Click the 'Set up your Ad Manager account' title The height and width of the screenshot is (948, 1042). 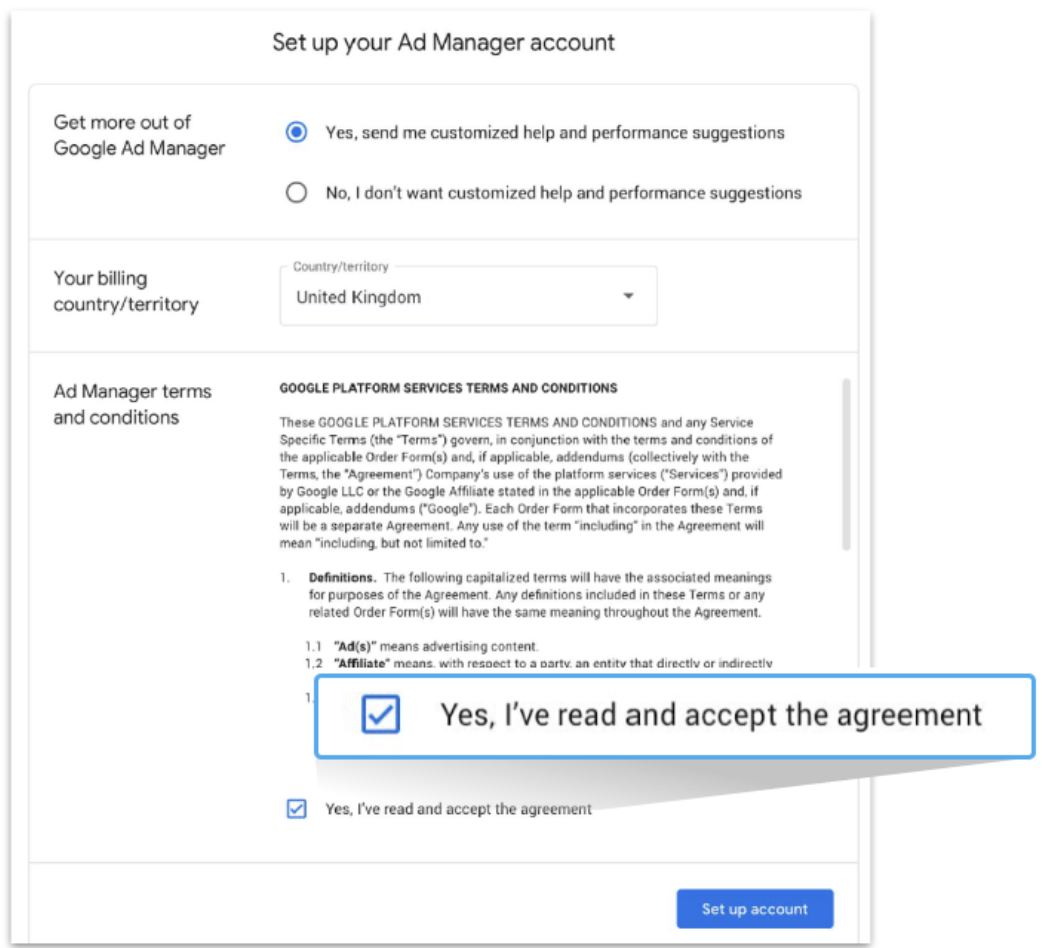443,43
